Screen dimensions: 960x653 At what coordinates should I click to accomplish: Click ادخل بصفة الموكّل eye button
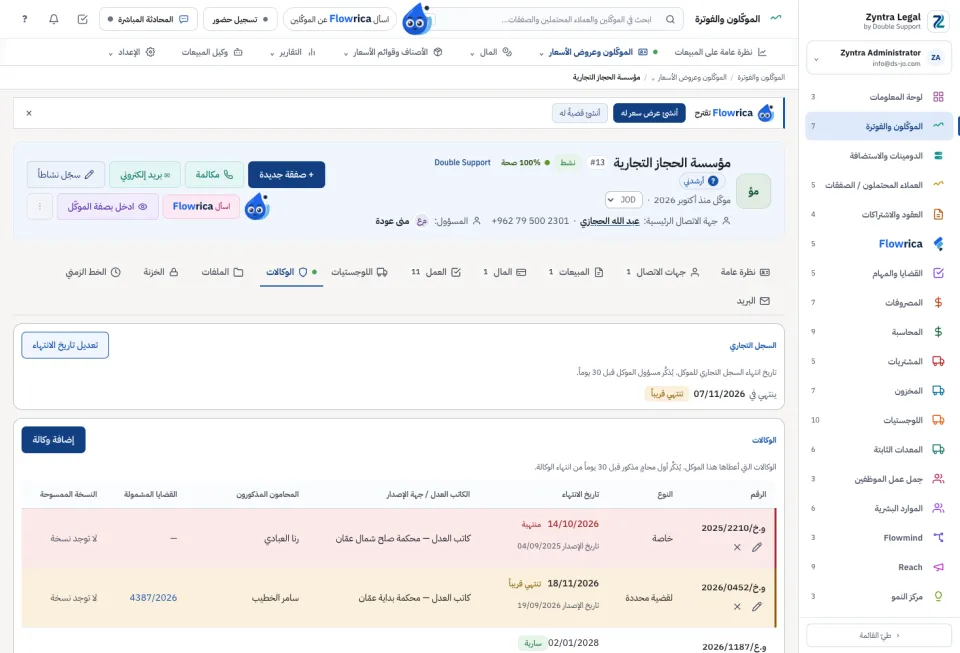coord(108,207)
